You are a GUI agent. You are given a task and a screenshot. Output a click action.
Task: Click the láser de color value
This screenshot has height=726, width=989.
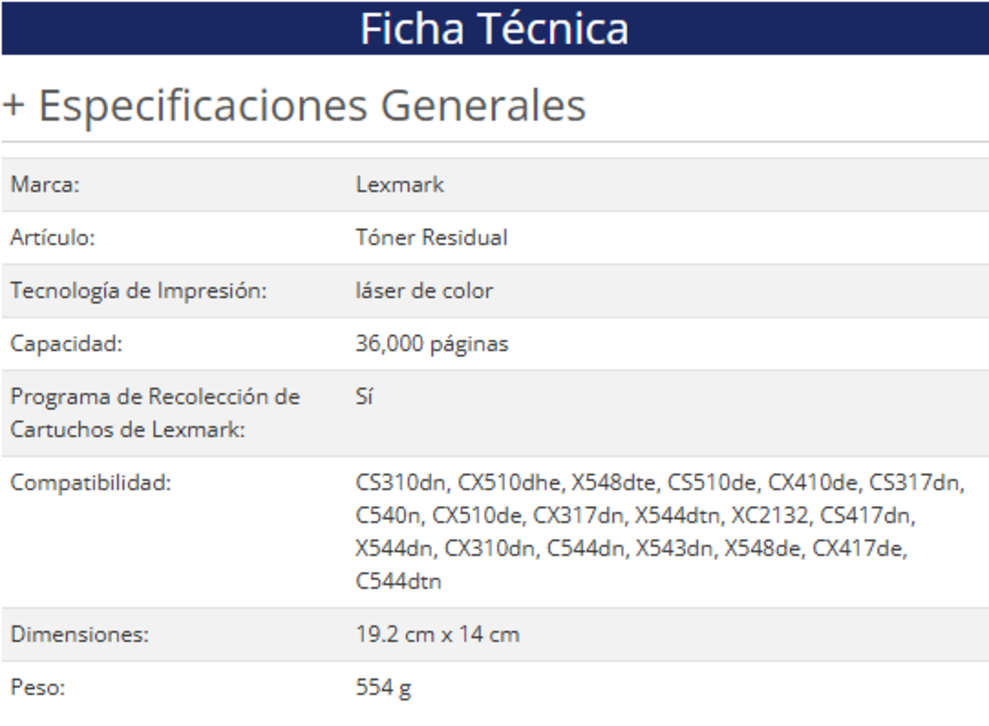(x=424, y=291)
